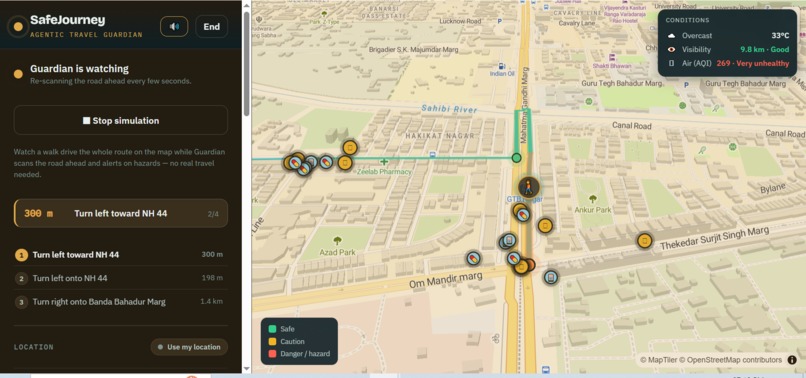The height and width of the screenshot is (378, 806).
Task: Click the walking person position marker
Action: pos(528,187)
